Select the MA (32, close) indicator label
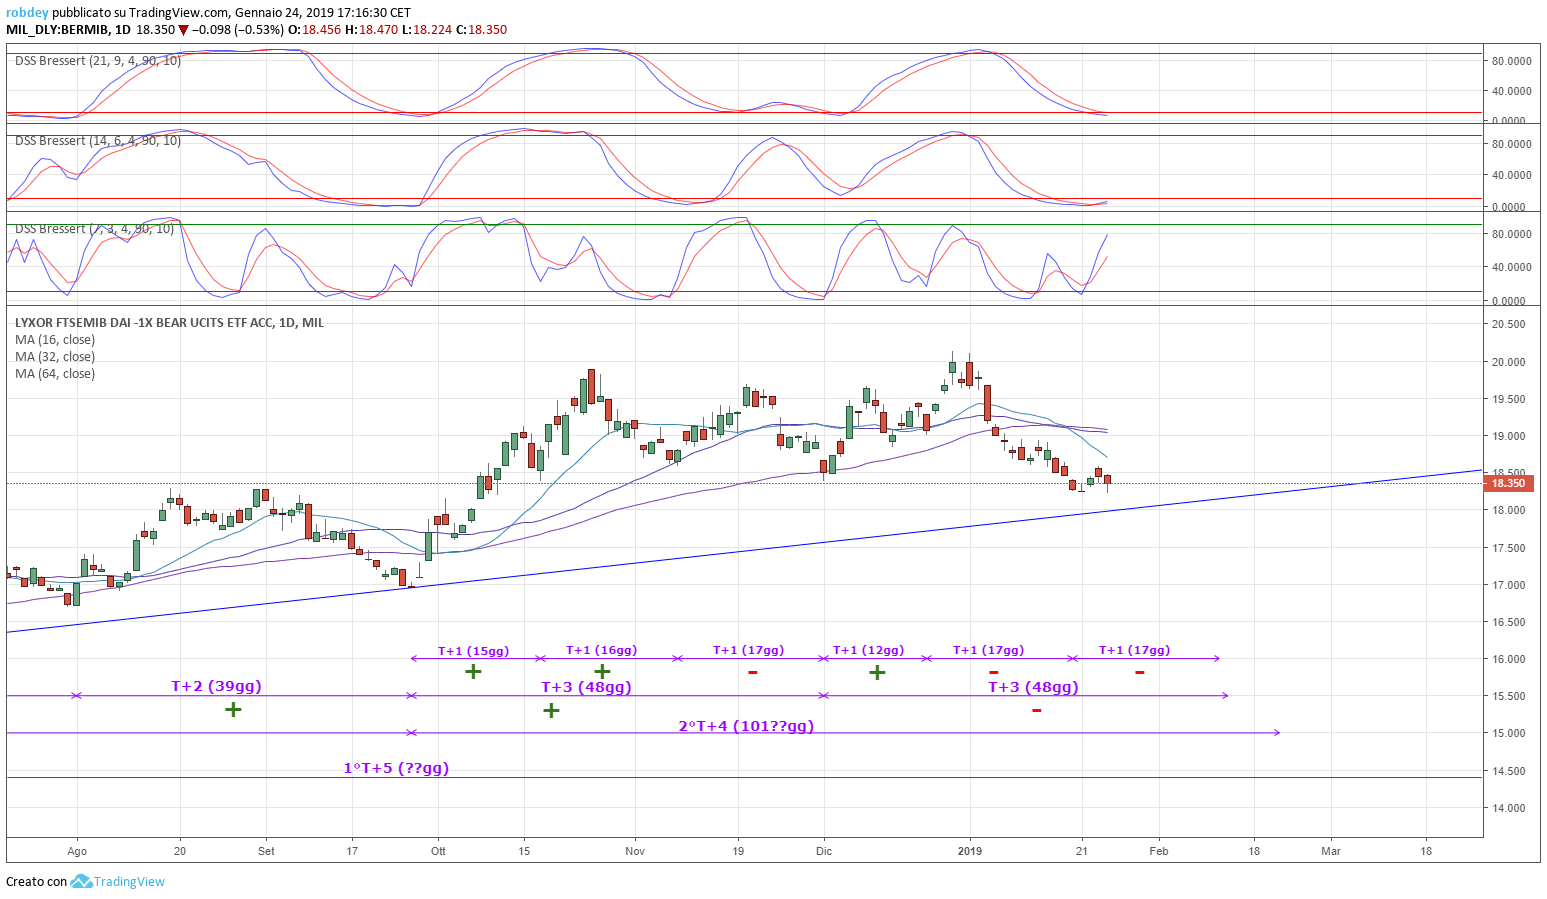Image resolution: width=1547 pixels, height=899 pixels. (x=55, y=357)
